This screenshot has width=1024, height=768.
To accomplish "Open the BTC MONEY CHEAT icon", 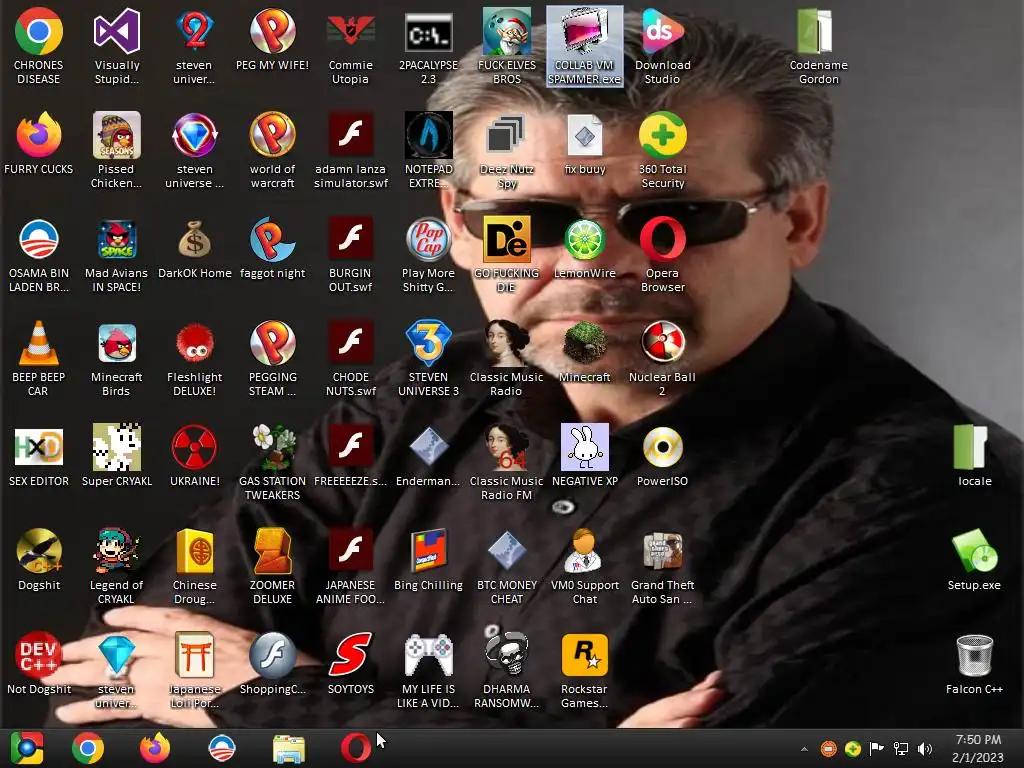I will click(507, 551).
